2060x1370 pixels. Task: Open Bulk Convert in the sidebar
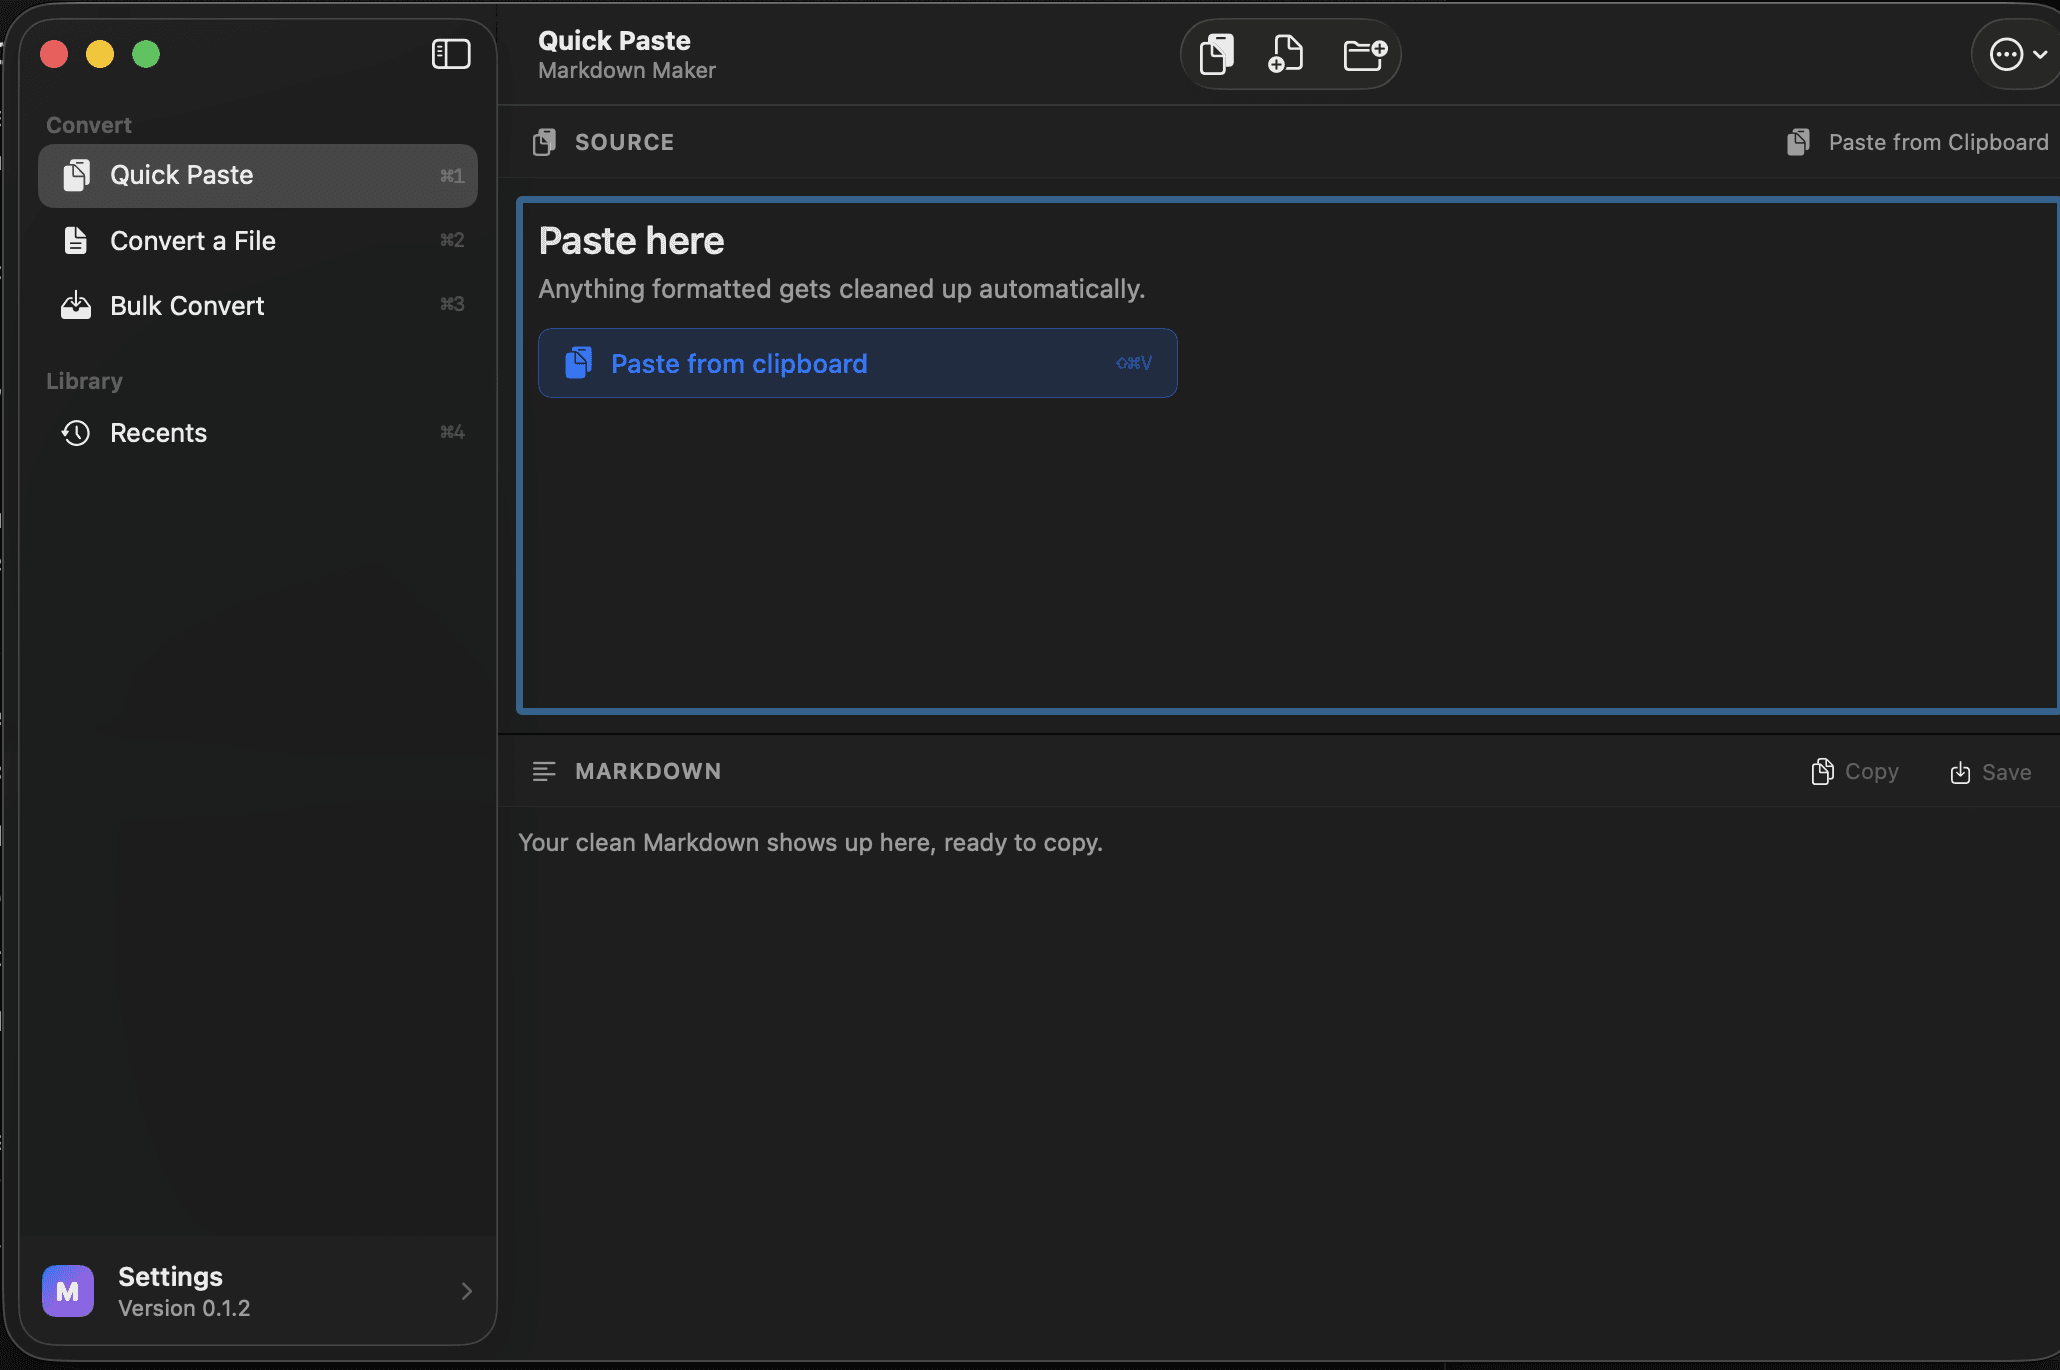[x=258, y=306]
